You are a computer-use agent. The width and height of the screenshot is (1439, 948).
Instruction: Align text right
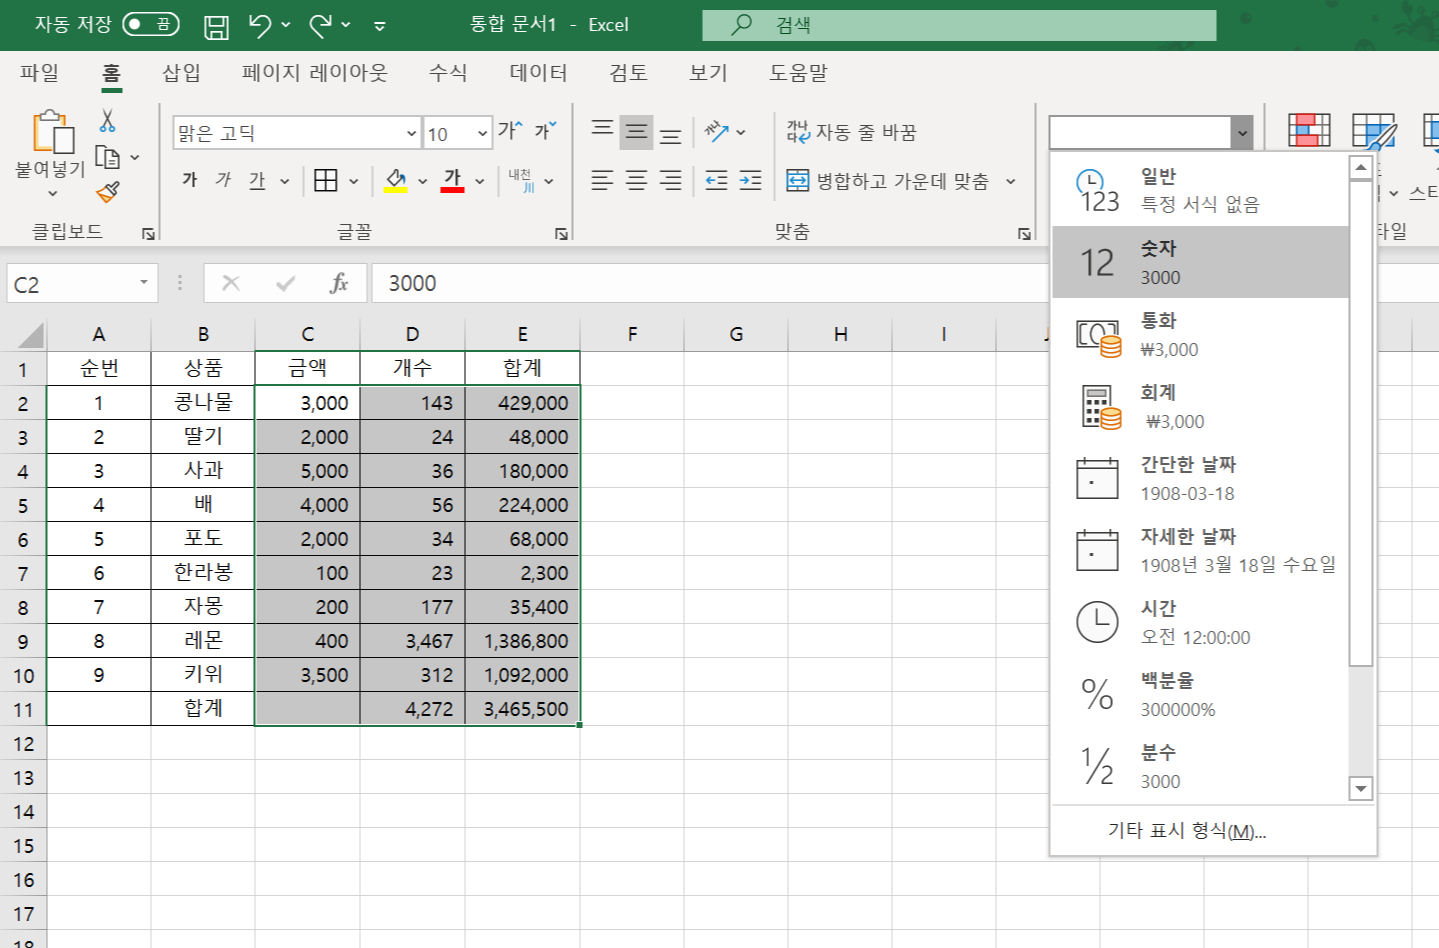[671, 180]
